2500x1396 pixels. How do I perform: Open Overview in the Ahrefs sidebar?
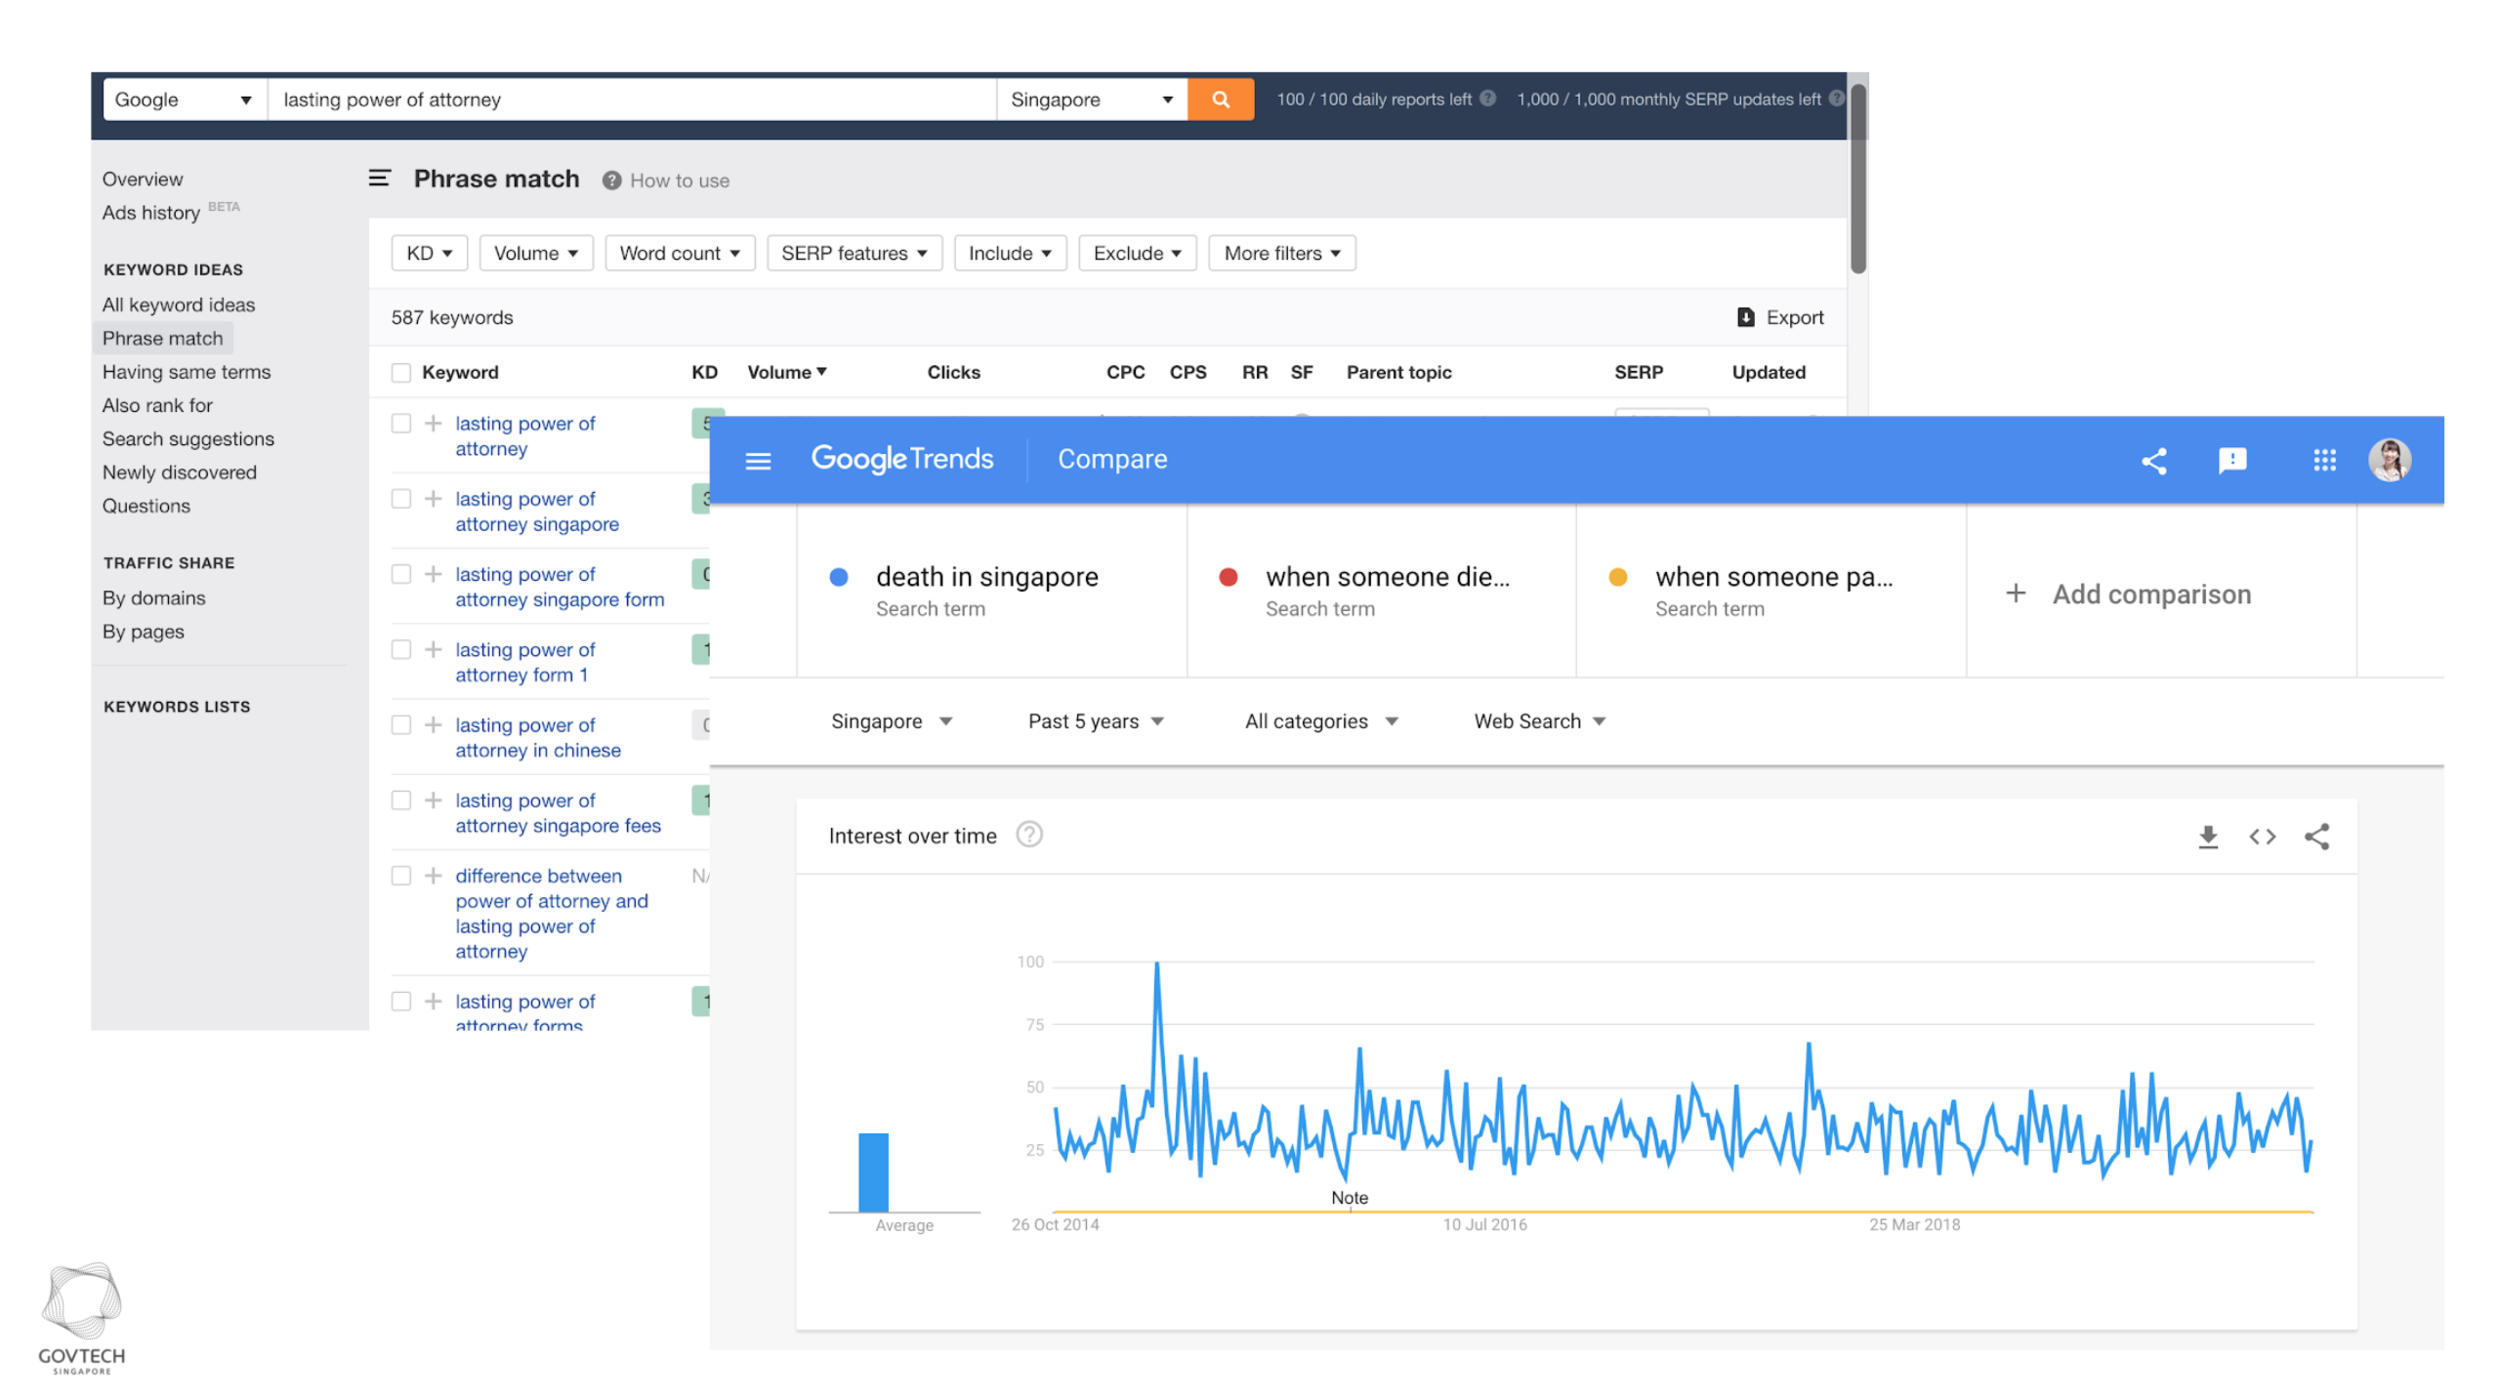pyautogui.click(x=142, y=179)
